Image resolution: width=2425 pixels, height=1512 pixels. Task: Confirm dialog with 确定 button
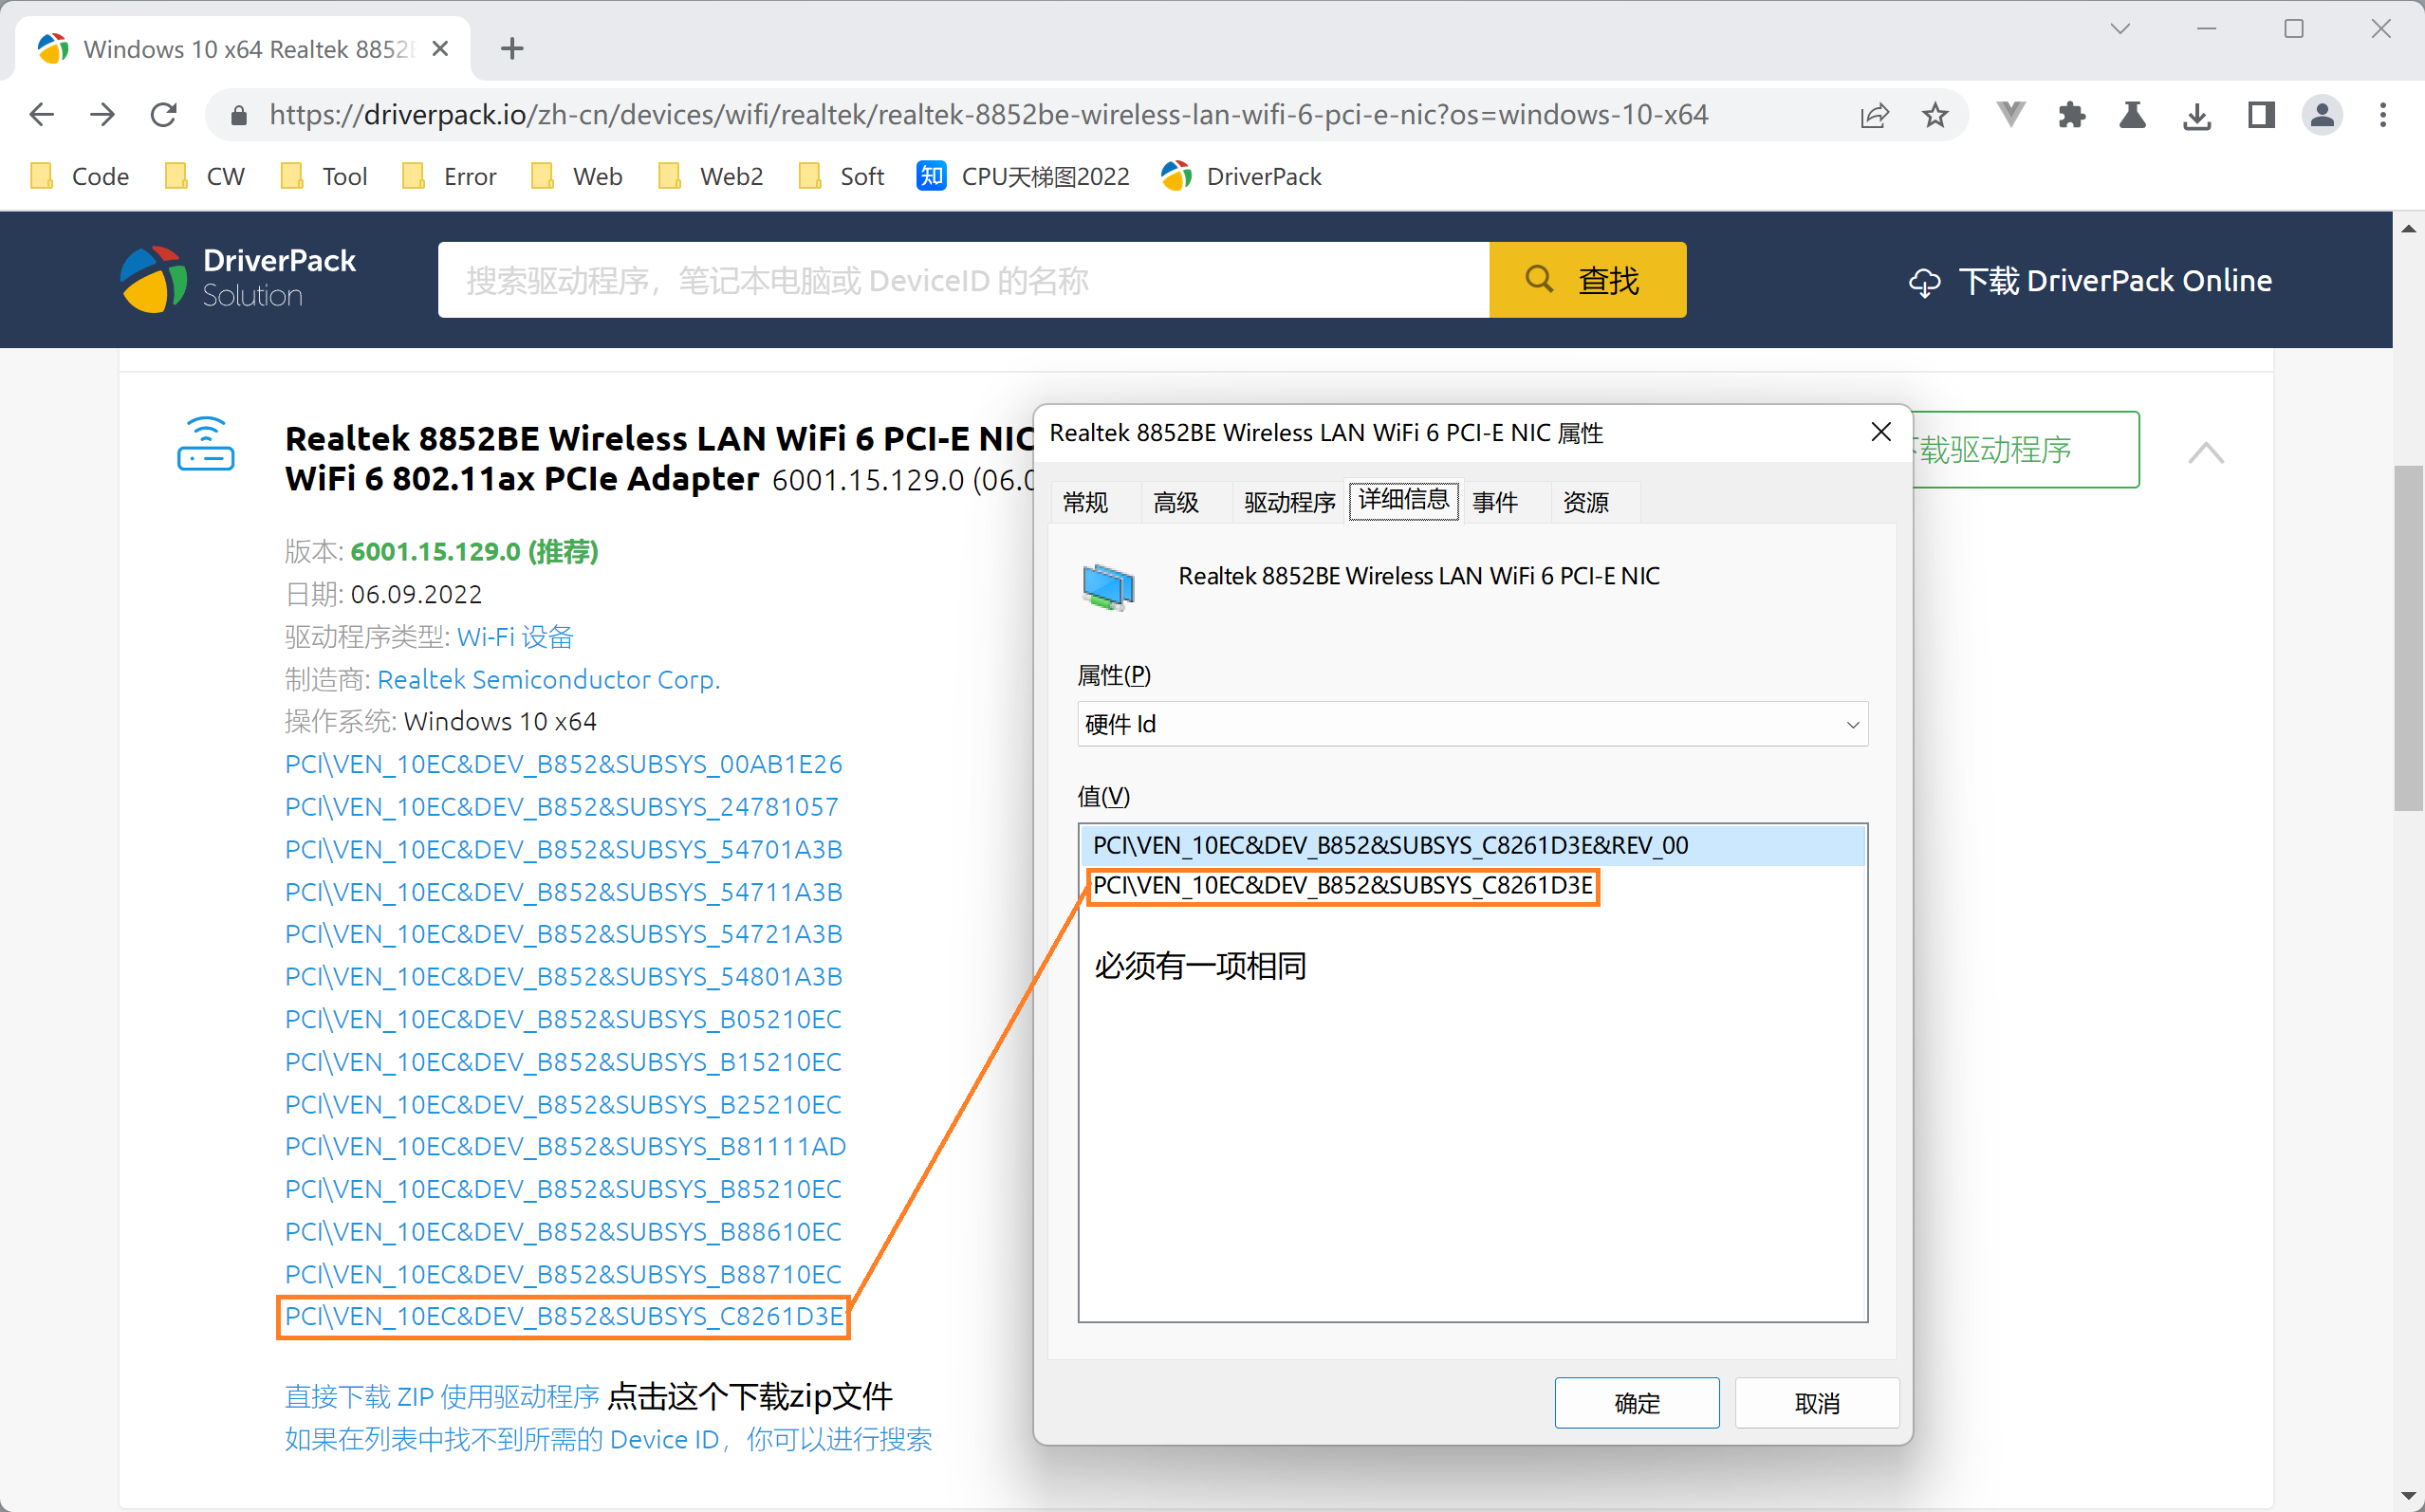coord(1636,1403)
